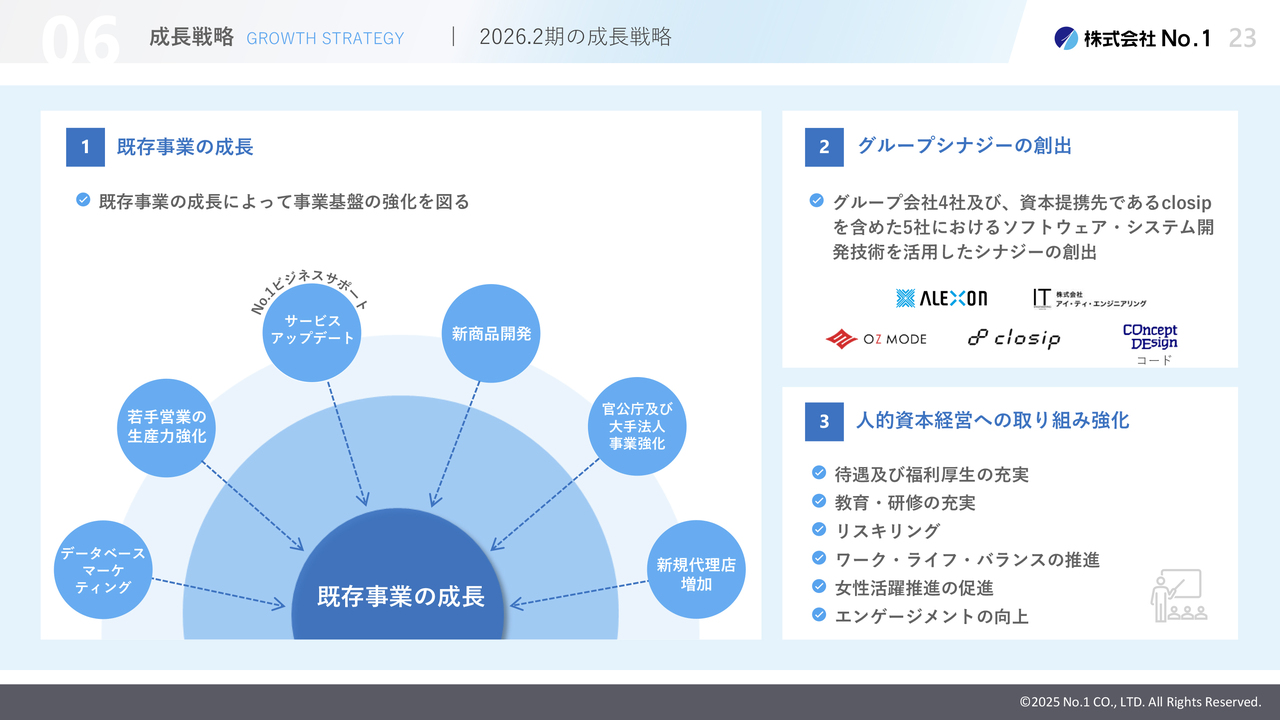Image resolution: width=1280 pixels, height=720 pixels.
Task: Click the ©2025 No.1 CO., LTD. copyright text
Action: point(1140,702)
